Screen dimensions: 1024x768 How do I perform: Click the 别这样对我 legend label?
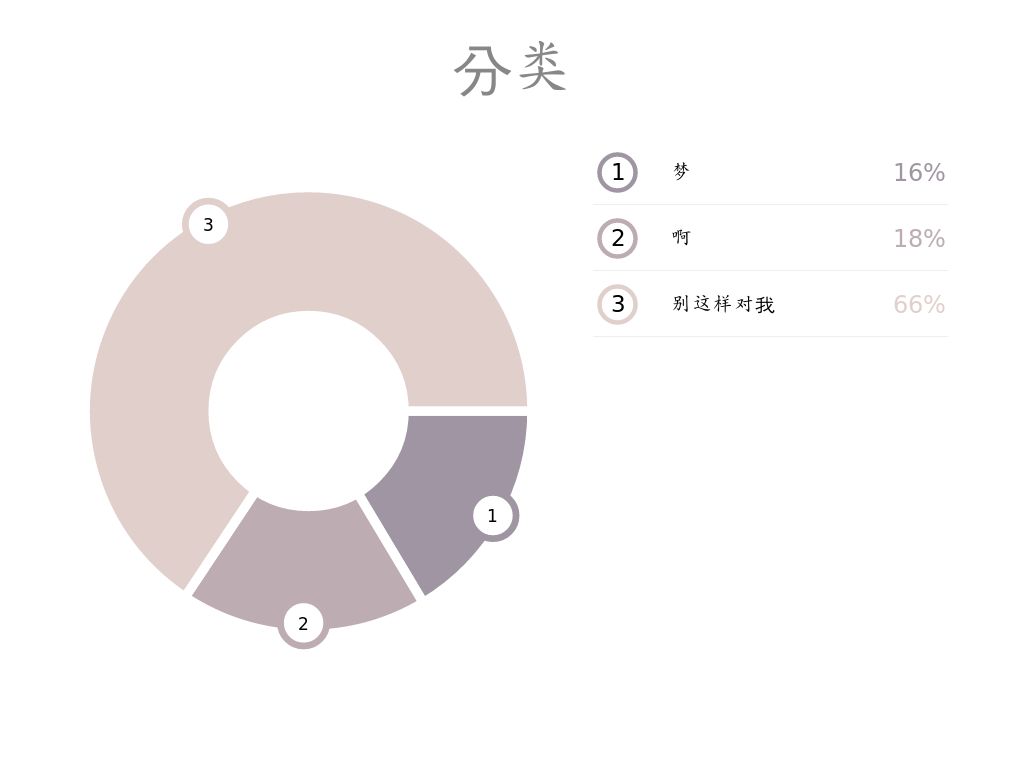click(723, 304)
